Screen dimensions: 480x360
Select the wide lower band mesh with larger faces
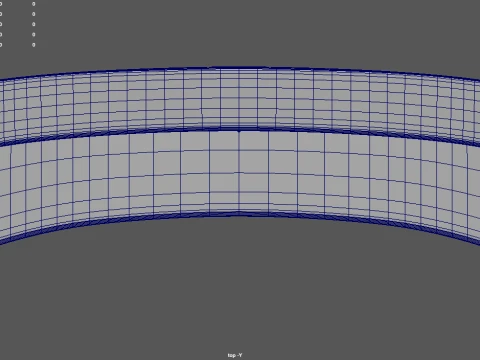coord(240,173)
